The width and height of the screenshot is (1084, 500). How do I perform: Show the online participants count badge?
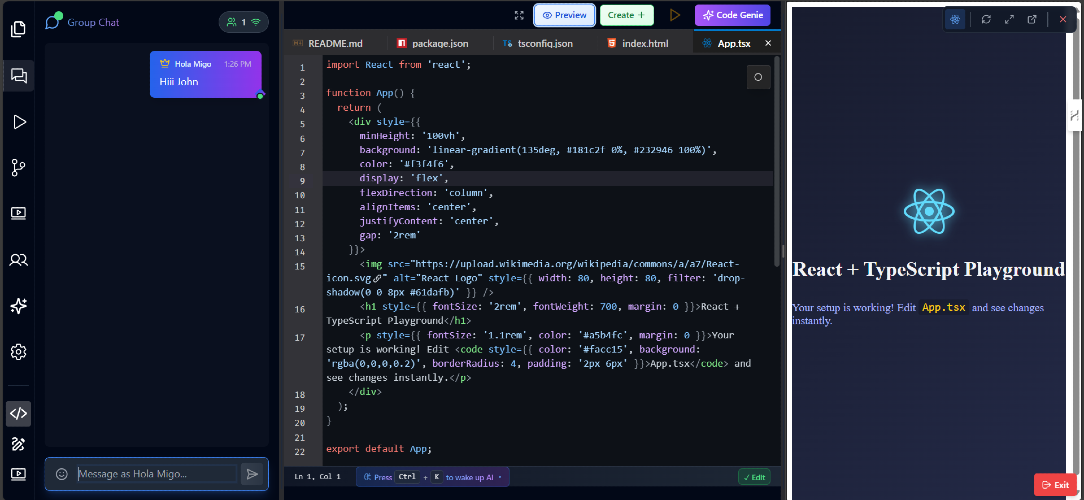244,22
